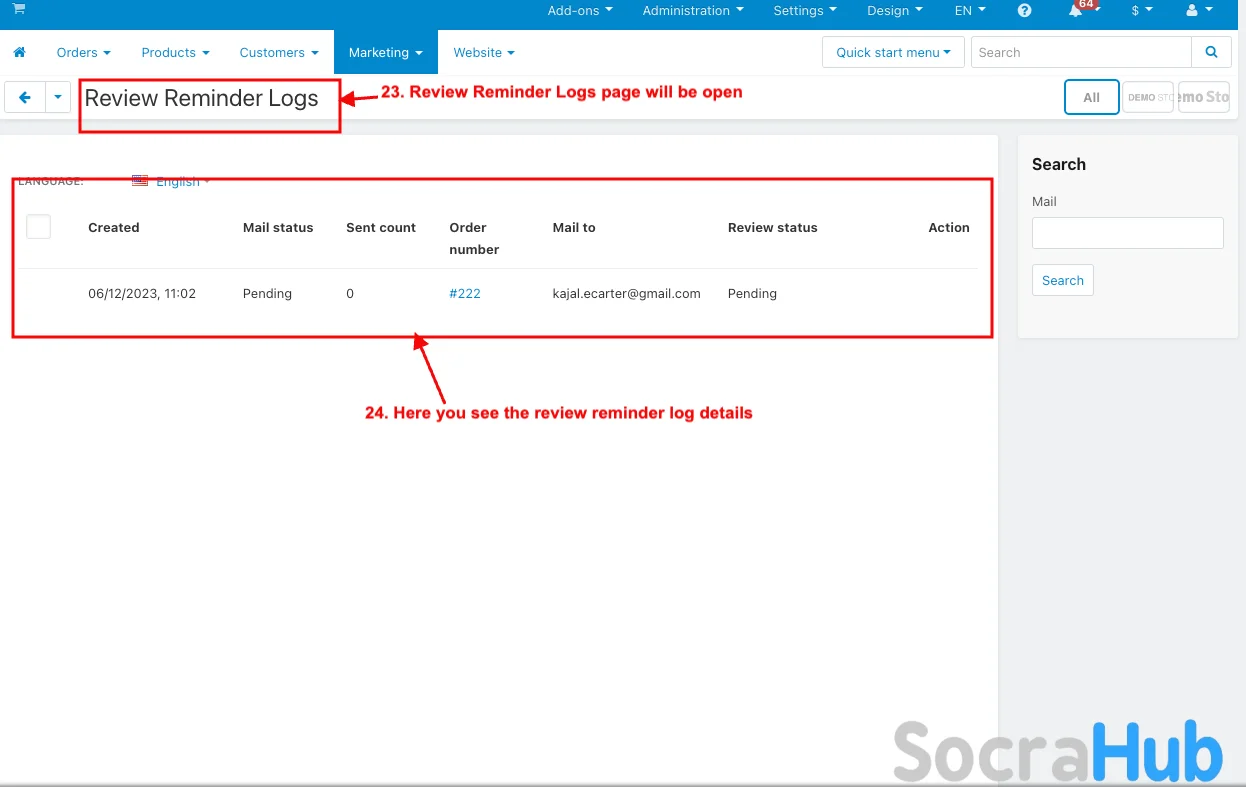Click the Search button in sidebar

[1062, 281]
